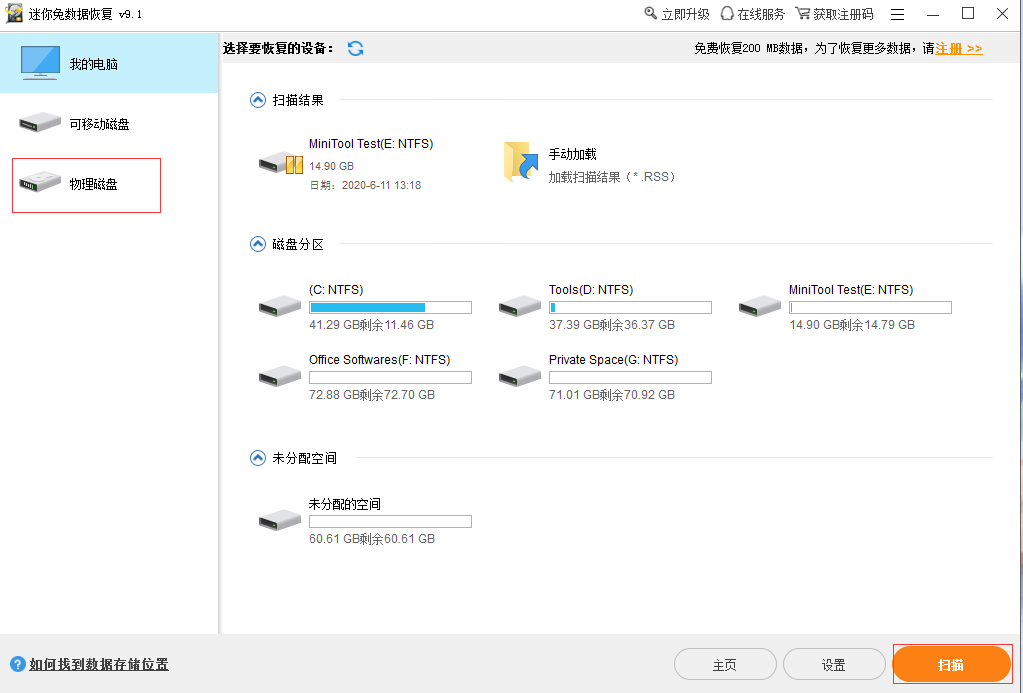Minimize the data recovery window
Screen dimensions: 1023x693
933,14
